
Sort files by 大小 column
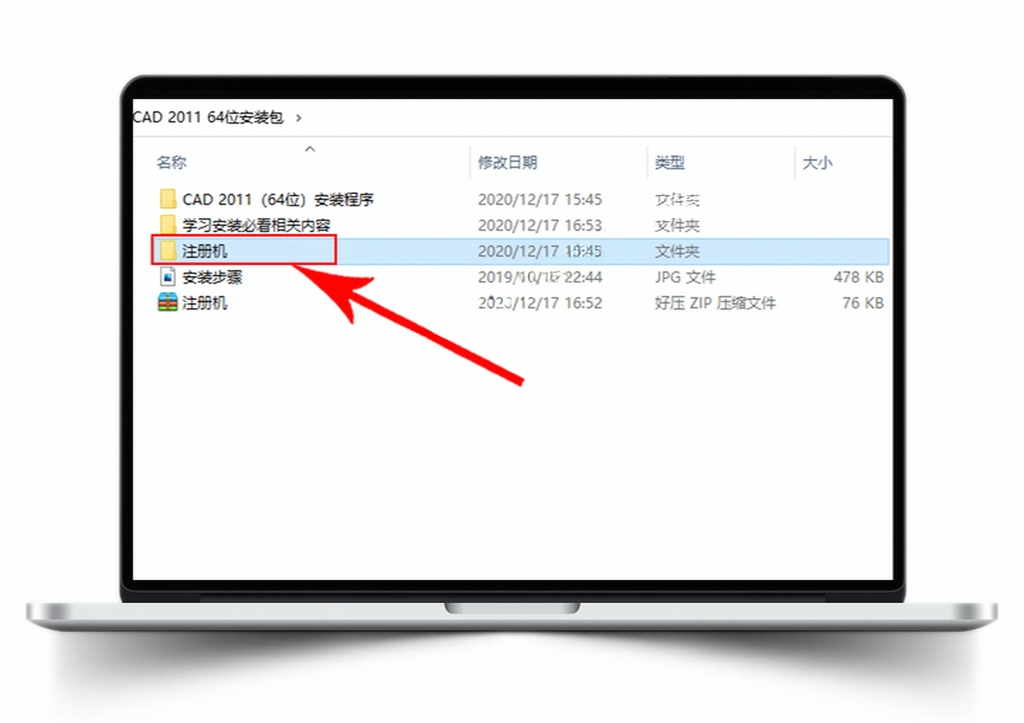818,162
